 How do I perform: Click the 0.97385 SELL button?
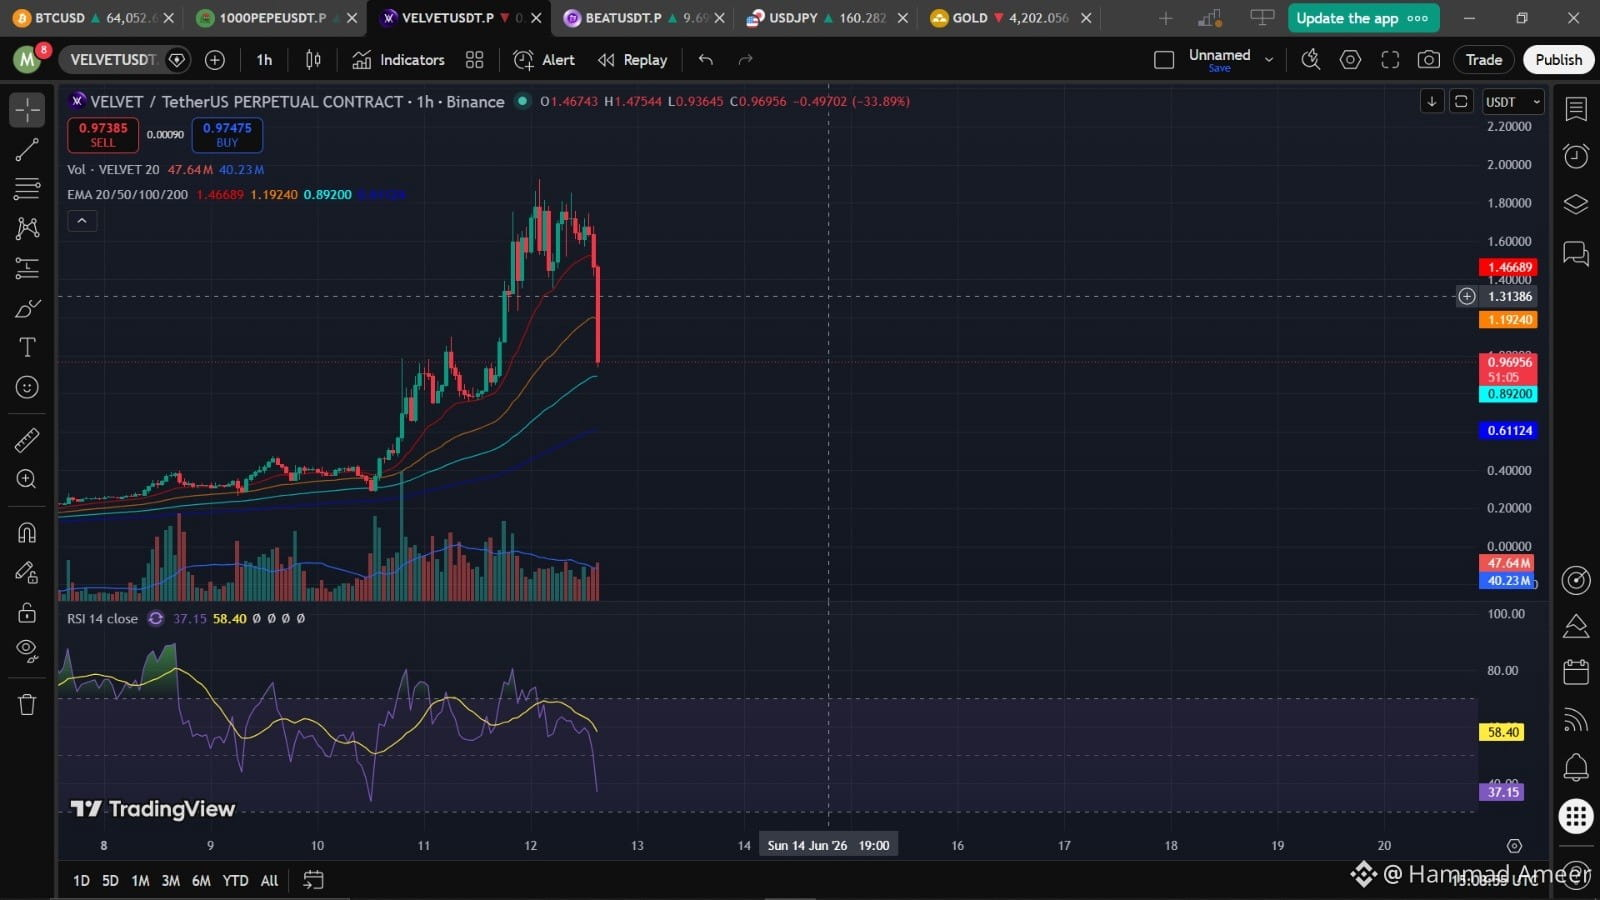click(103, 135)
